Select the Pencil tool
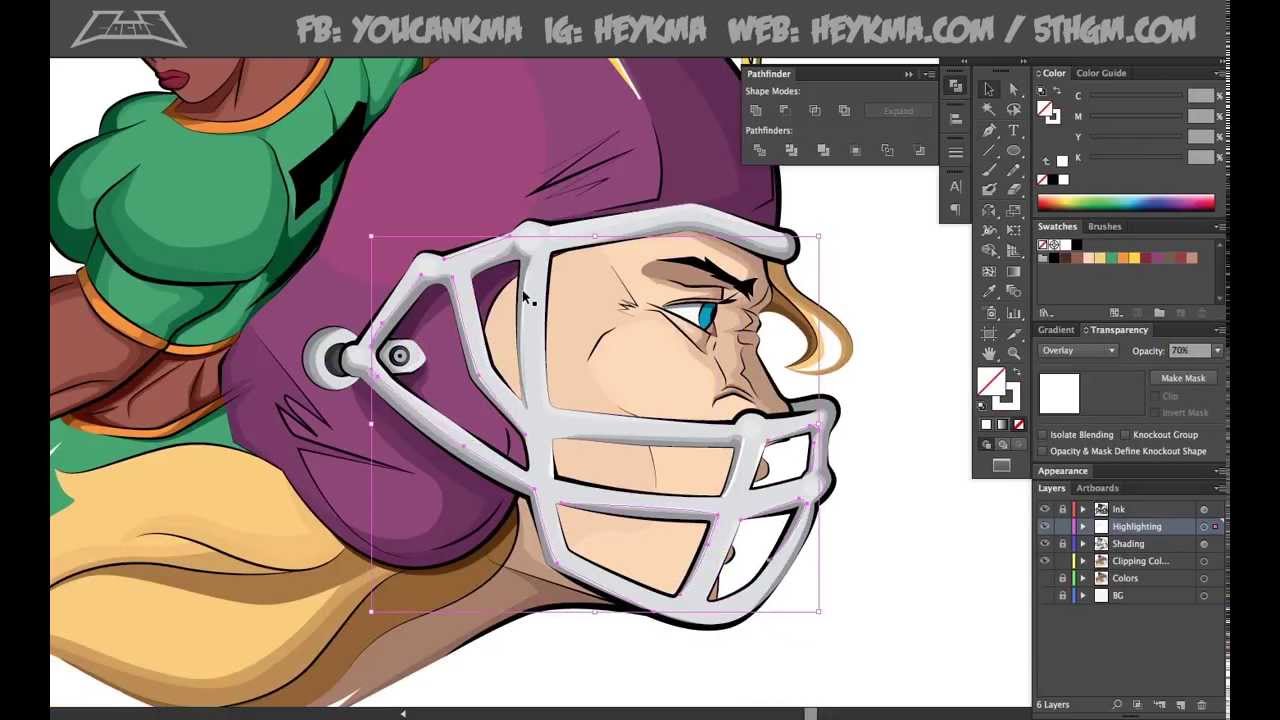 (x=1014, y=171)
